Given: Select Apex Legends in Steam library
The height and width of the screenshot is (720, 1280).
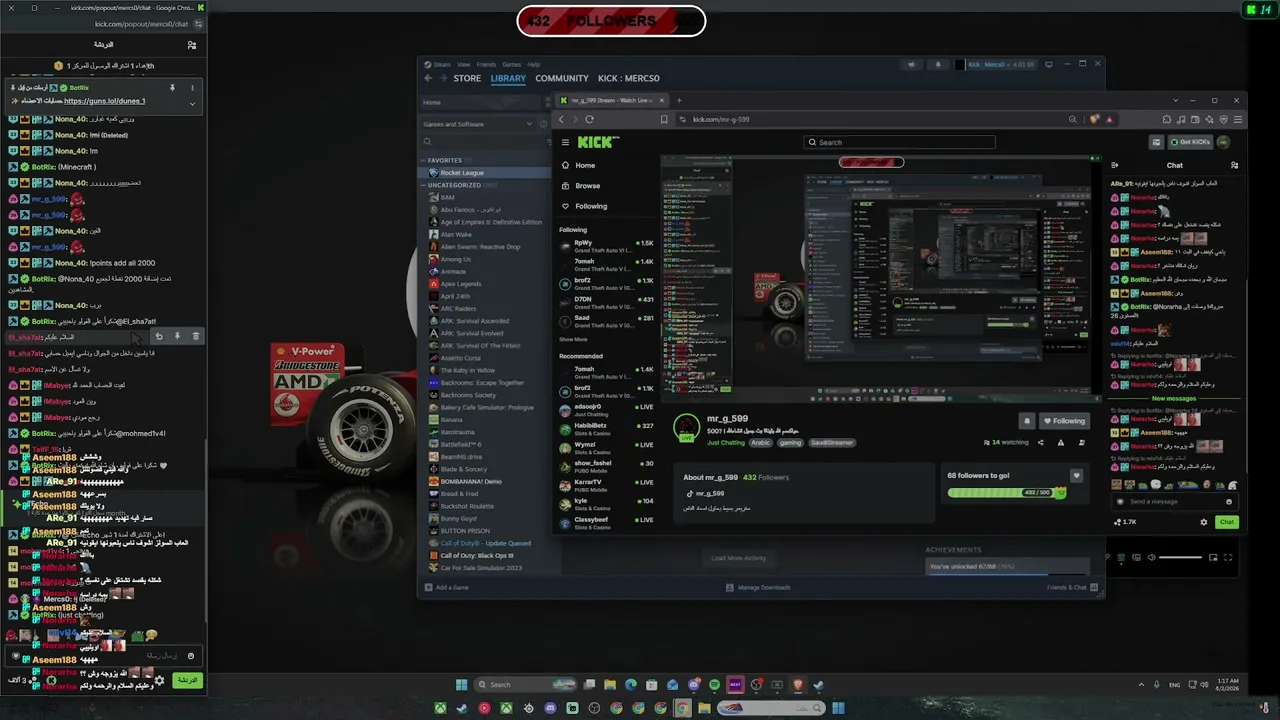Looking at the screenshot, I should click(x=461, y=284).
